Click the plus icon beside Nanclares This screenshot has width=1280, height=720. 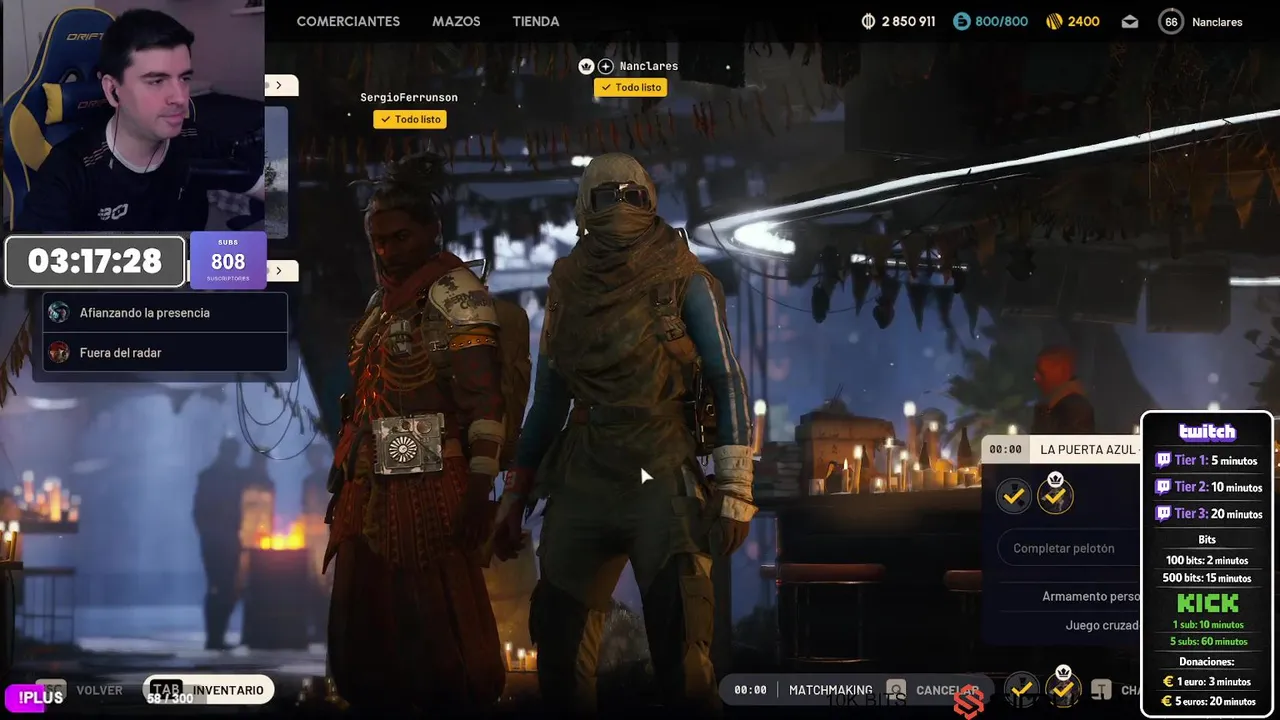(x=605, y=66)
